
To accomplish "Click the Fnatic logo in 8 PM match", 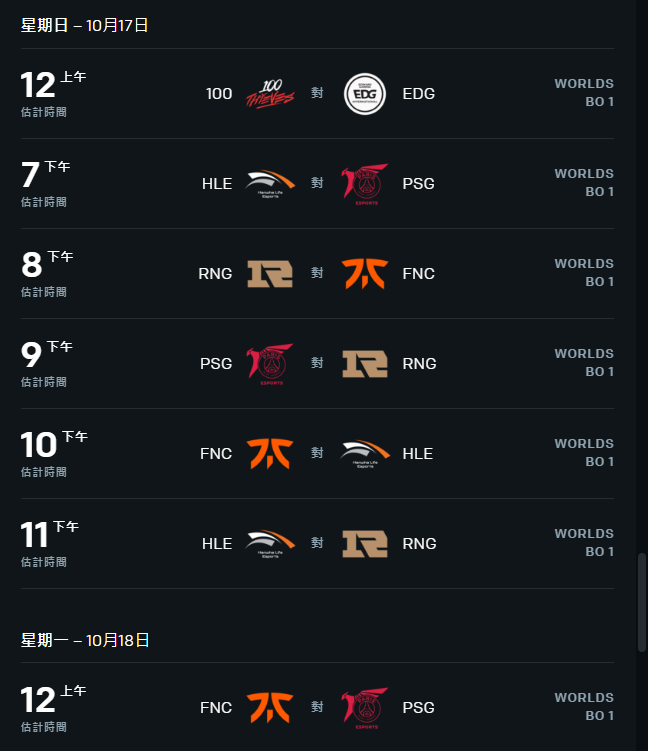I will [x=365, y=274].
